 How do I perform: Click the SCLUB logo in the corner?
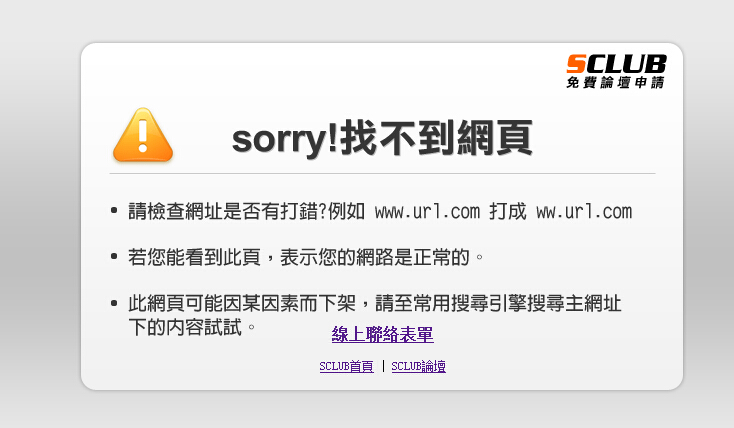point(616,71)
